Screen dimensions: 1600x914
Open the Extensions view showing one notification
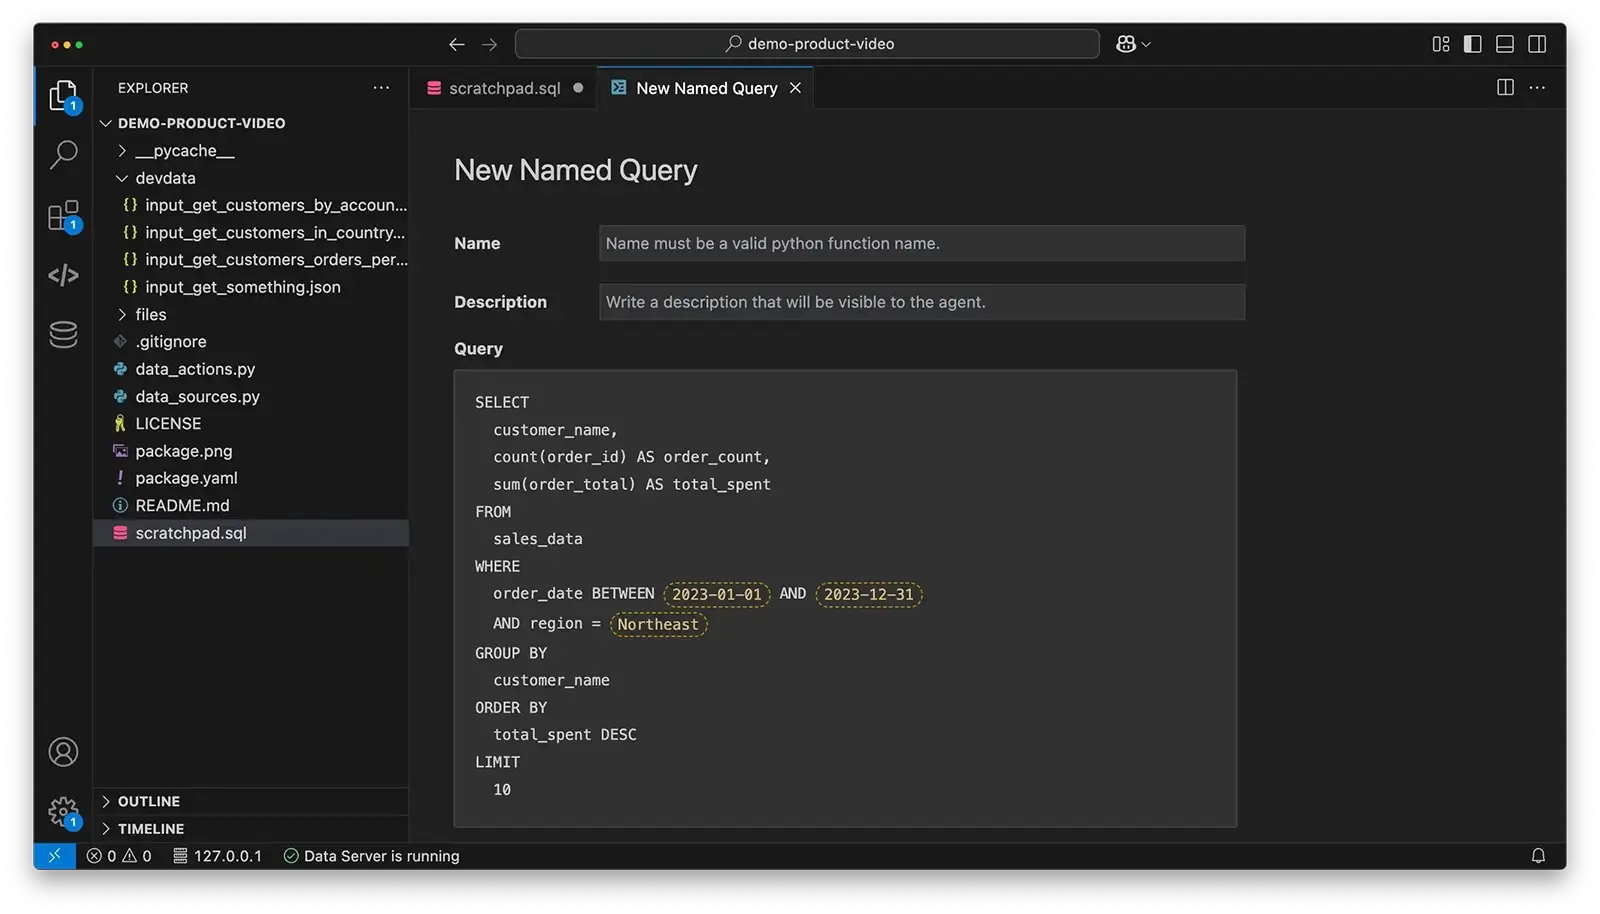[63, 215]
